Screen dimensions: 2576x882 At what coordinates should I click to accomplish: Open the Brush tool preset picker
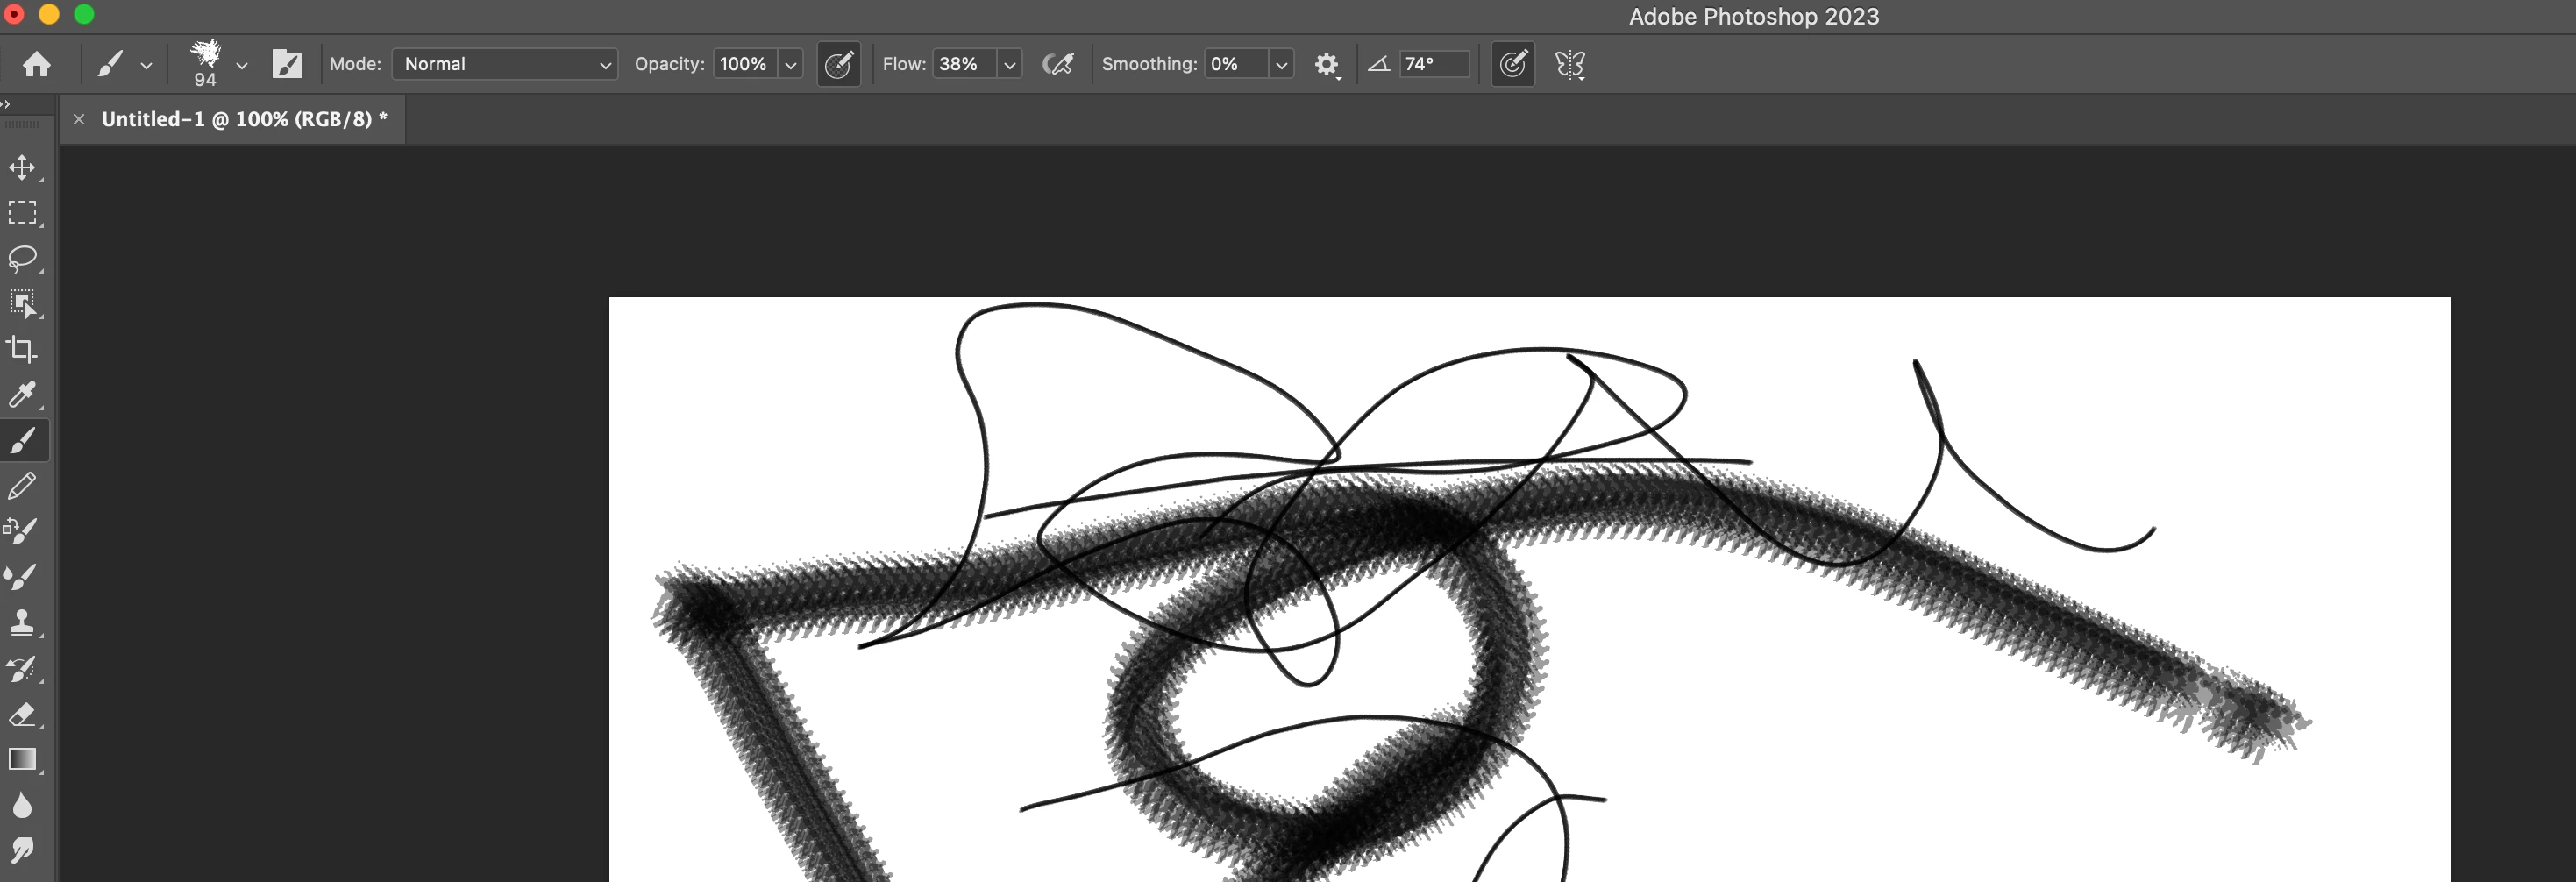[x=124, y=64]
